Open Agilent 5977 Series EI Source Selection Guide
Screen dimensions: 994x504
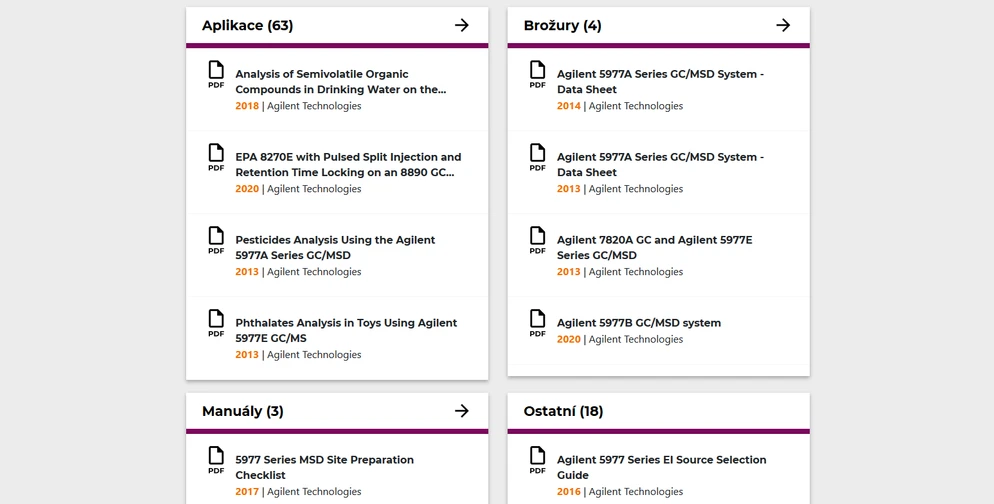point(662,468)
